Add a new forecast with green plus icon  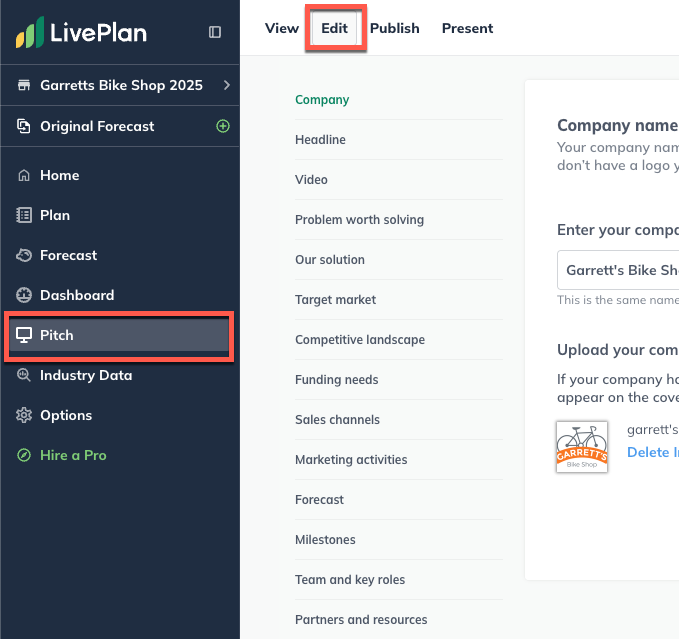[223, 126]
